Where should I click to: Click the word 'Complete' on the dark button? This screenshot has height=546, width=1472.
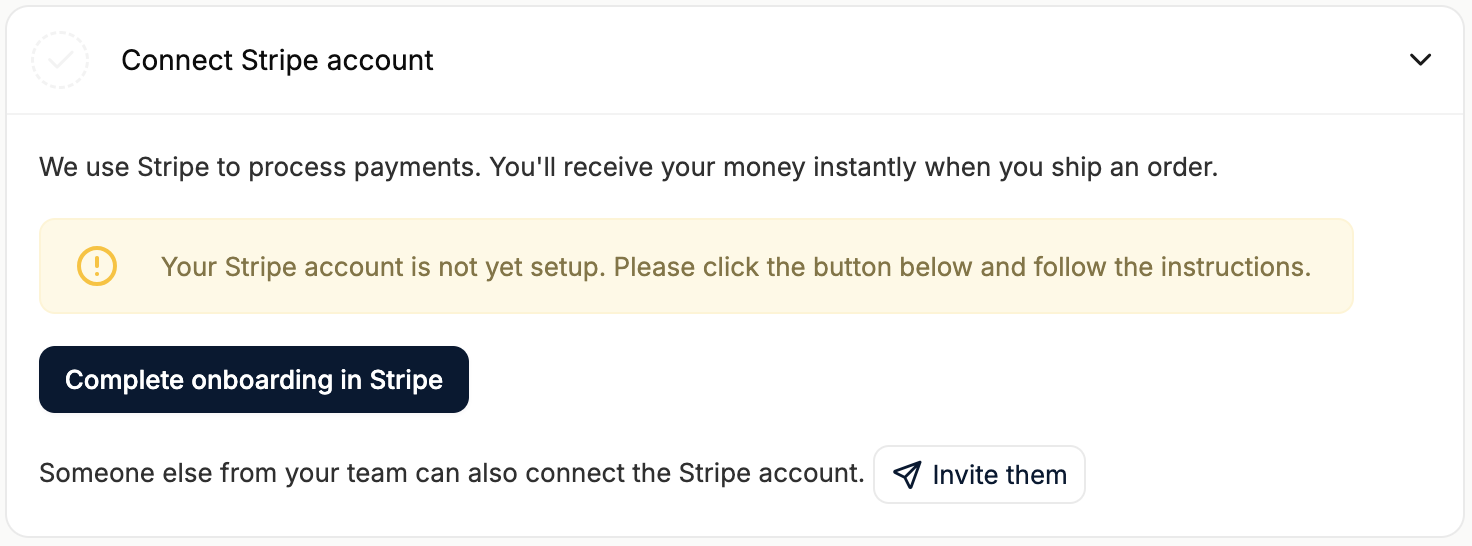pyautogui.click(x=124, y=380)
